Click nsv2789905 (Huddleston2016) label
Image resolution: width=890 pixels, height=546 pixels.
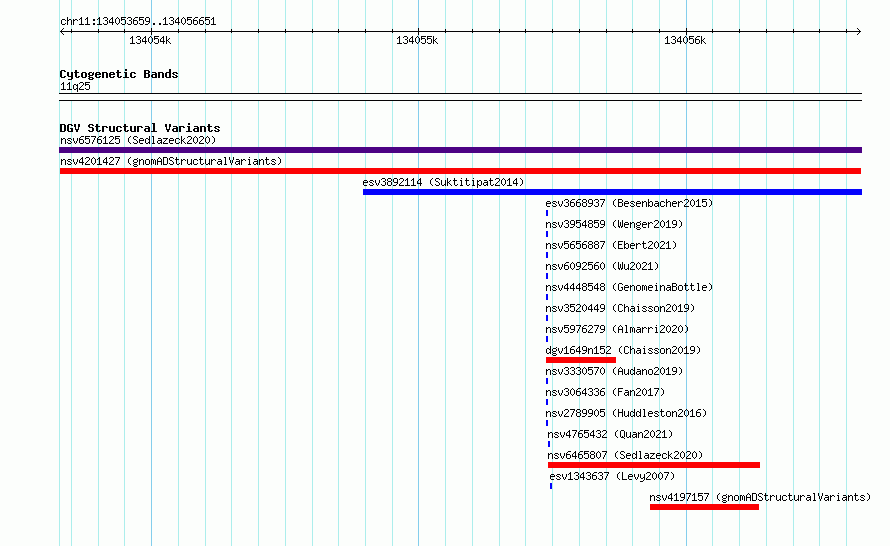626,413
